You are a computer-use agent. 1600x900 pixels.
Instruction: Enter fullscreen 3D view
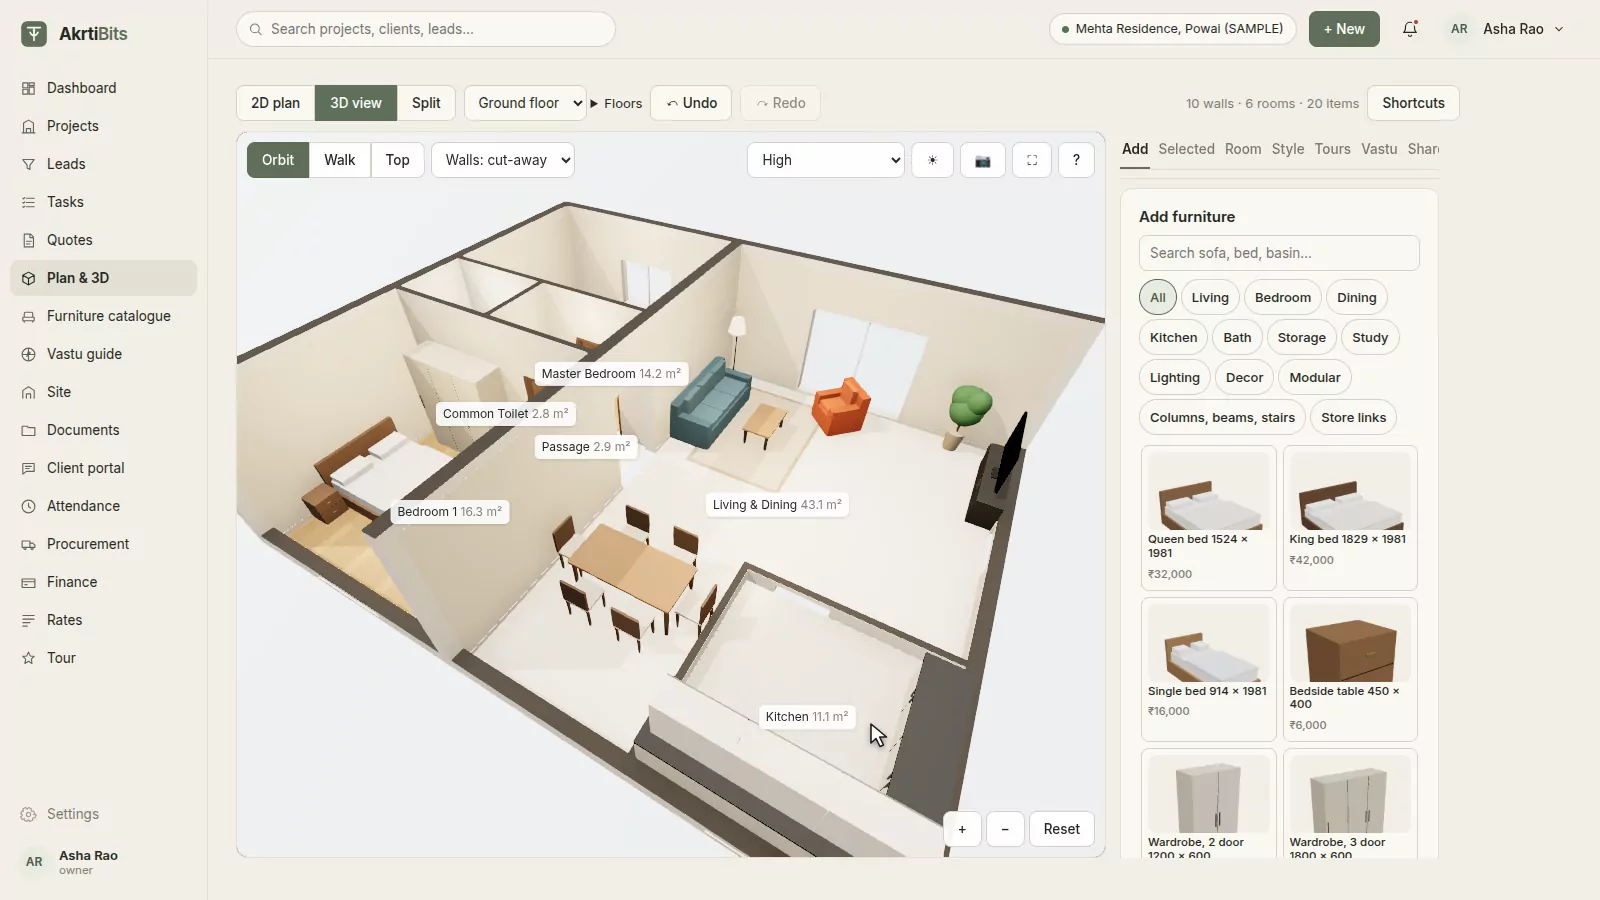(1032, 160)
